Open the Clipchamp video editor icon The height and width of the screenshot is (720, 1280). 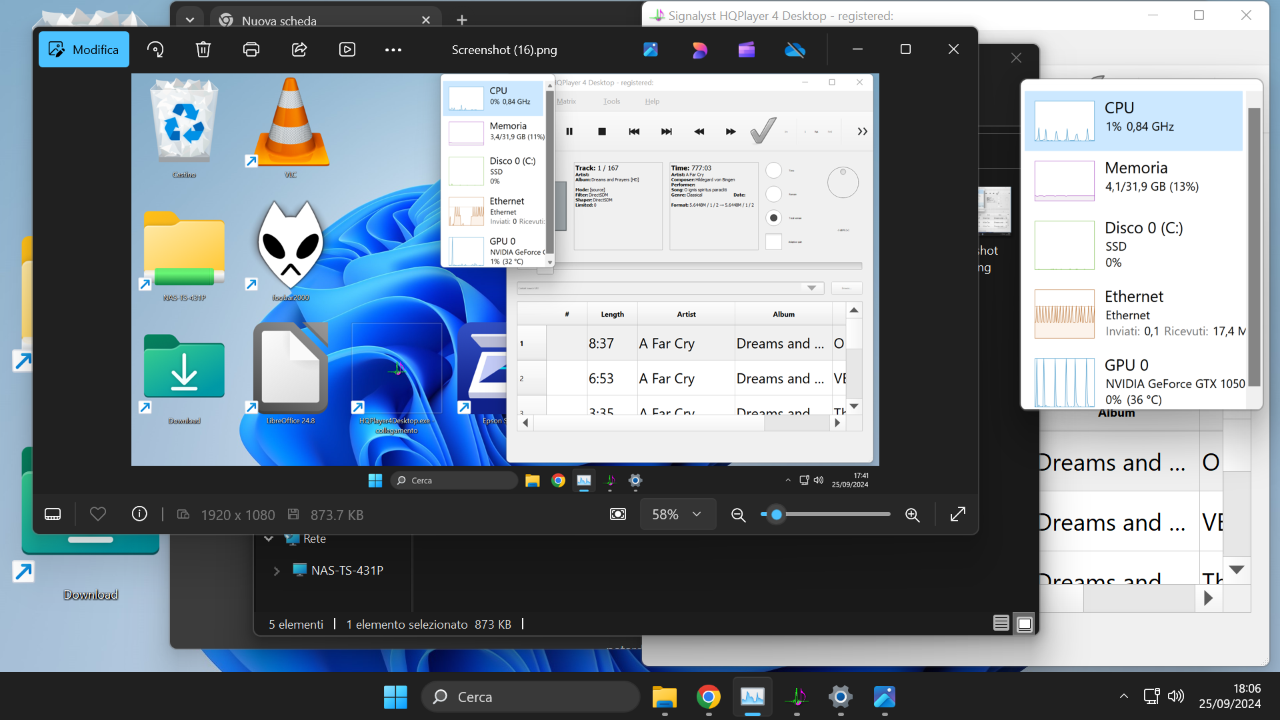(x=747, y=49)
